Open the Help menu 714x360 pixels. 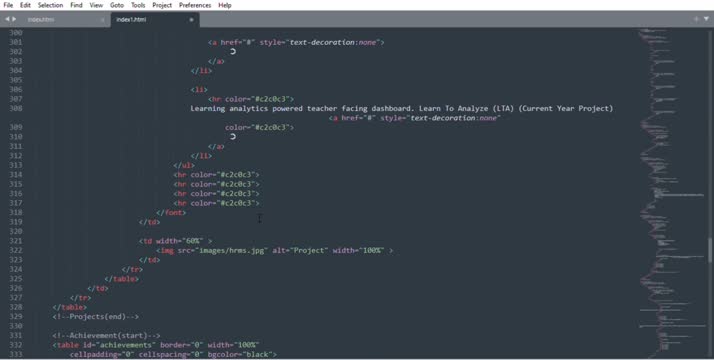click(224, 5)
